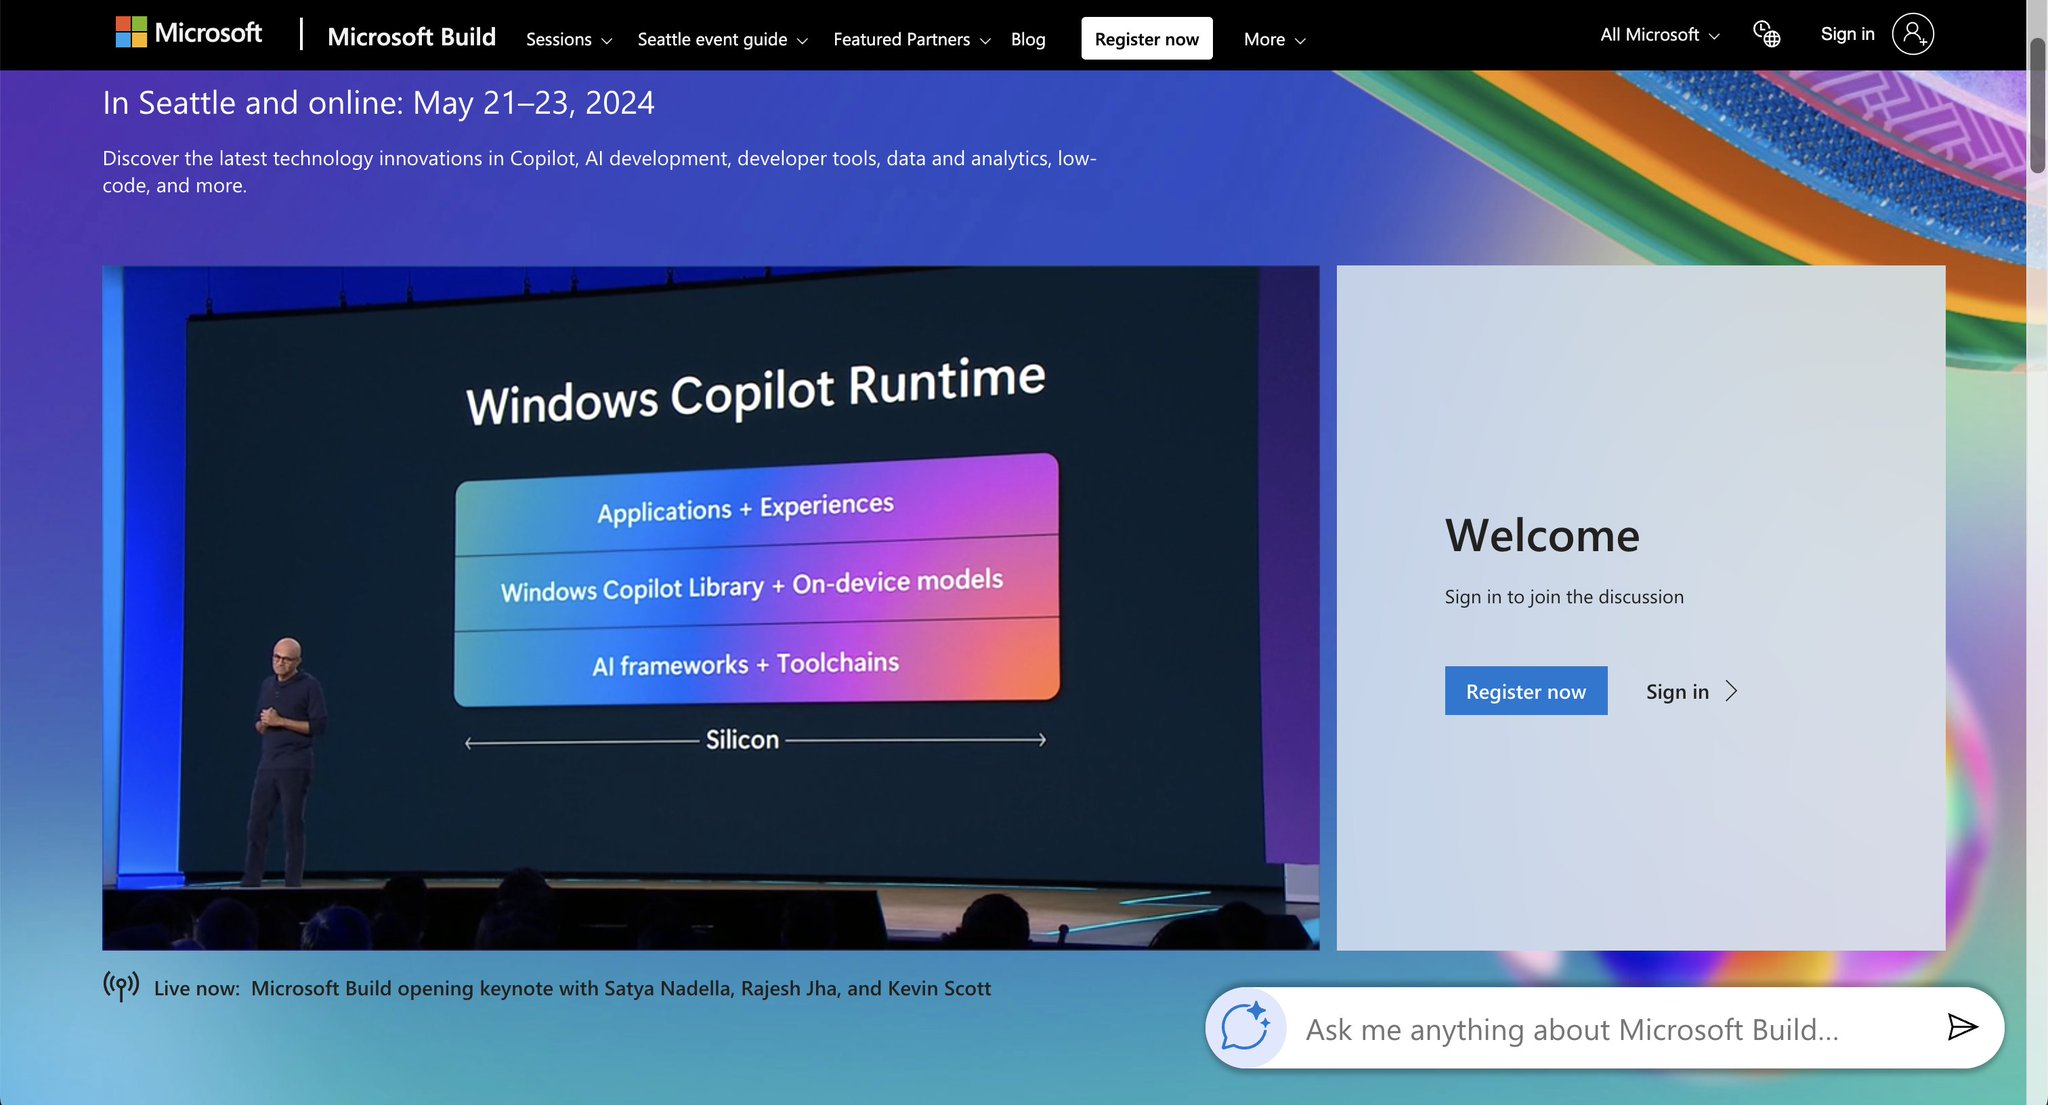
Task: Open the language and timezone globe icon
Action: tap(1767, 35)
